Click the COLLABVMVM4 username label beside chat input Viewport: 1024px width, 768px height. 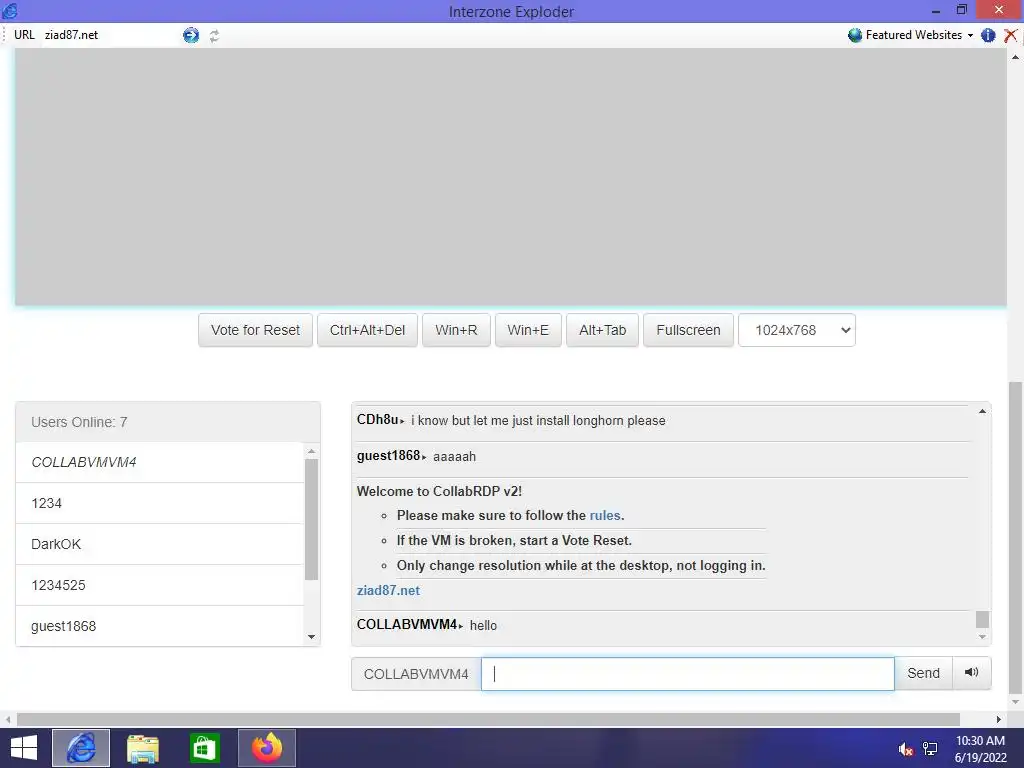point(416,673)
